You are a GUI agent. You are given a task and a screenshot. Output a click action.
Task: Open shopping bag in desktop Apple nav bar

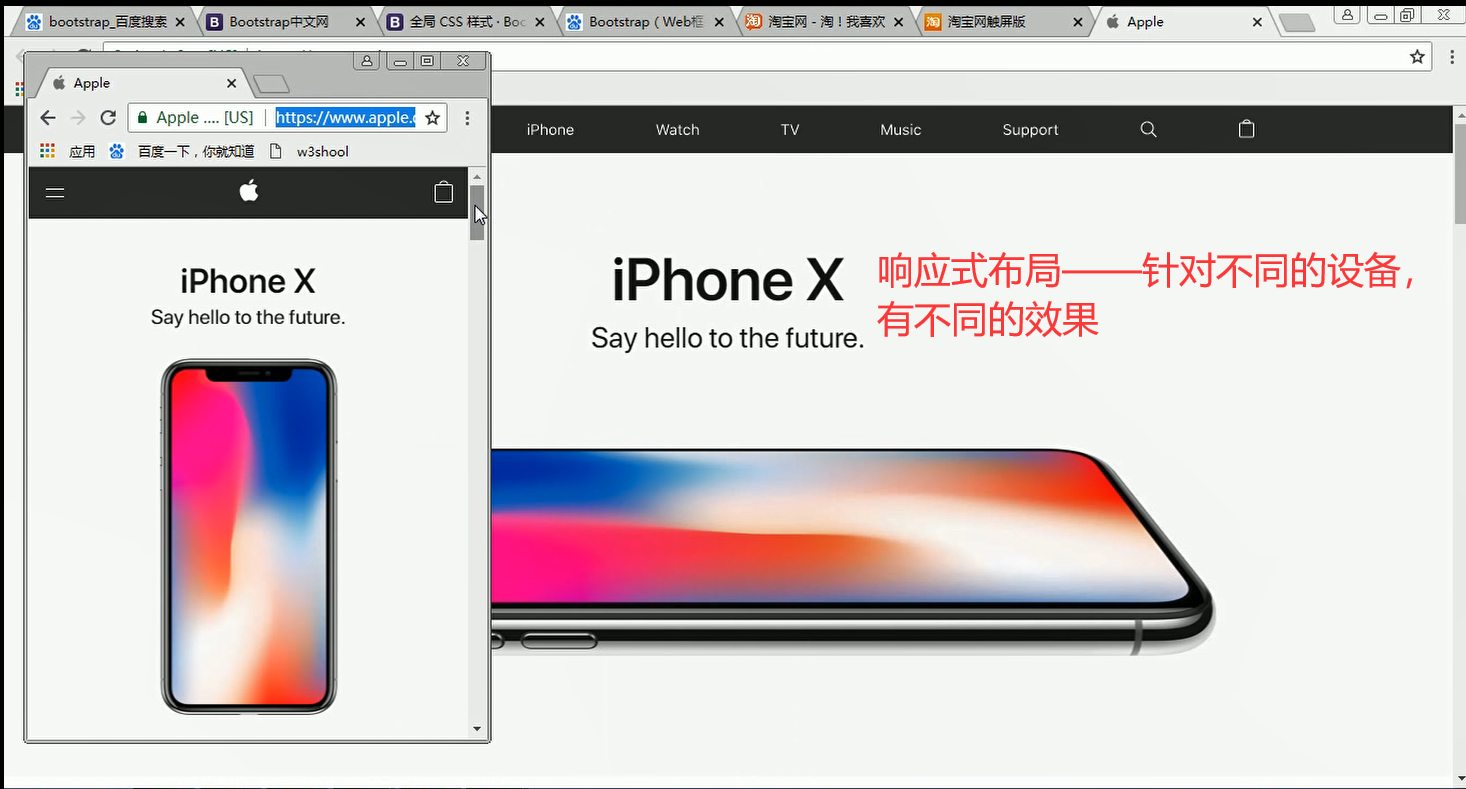point(1246,129)
